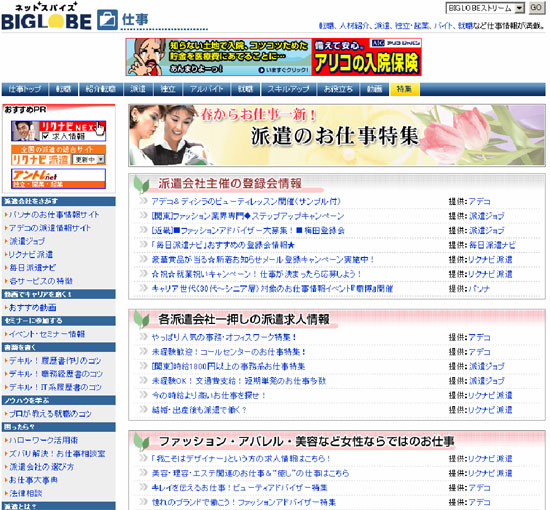The width and height of the screenshot is (550, 510).
Task: Click leaf icon beside 派遣会社主催の登録会情報
Action: (142, 184)
